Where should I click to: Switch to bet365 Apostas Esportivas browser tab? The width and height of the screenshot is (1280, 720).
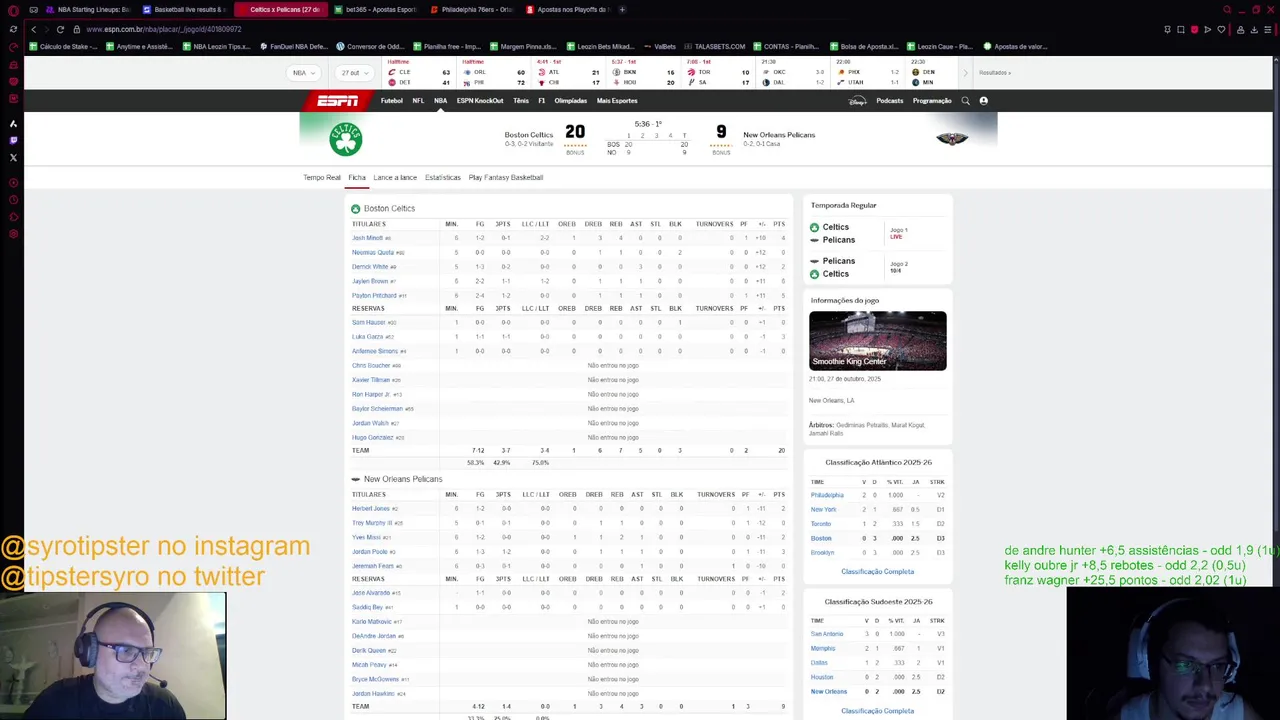pos(376,10)
